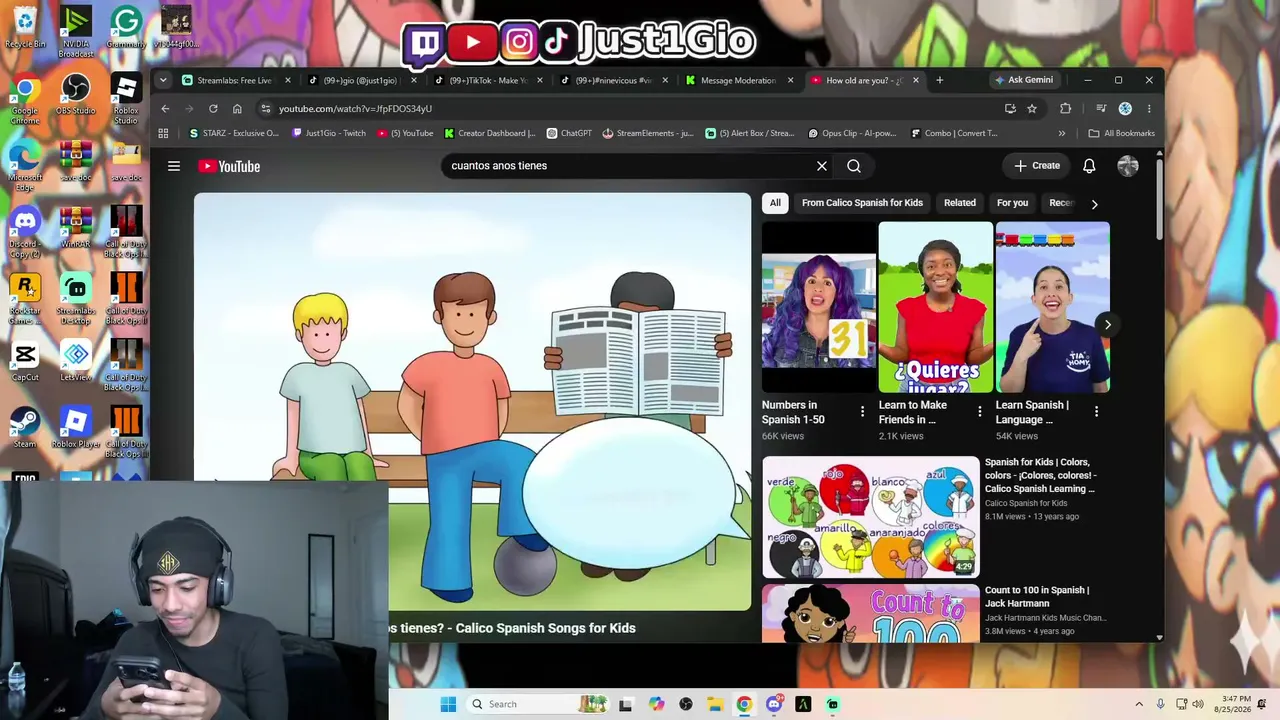
Task: Open the All Bookmarks folder
Action: point(1122,133)
